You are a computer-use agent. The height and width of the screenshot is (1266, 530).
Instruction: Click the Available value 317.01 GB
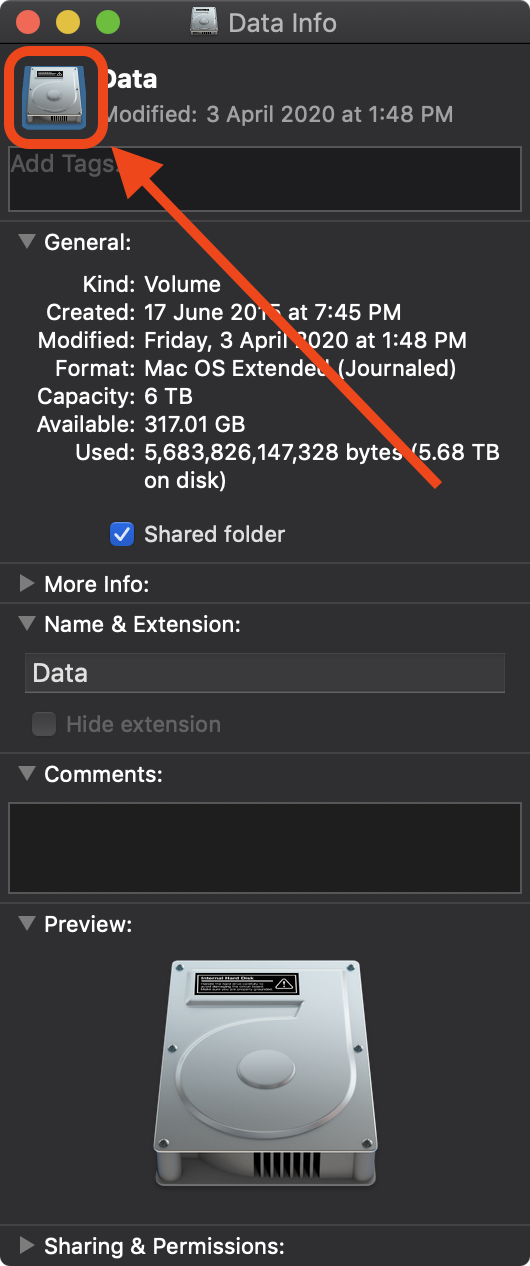click(x=195, y=425)
